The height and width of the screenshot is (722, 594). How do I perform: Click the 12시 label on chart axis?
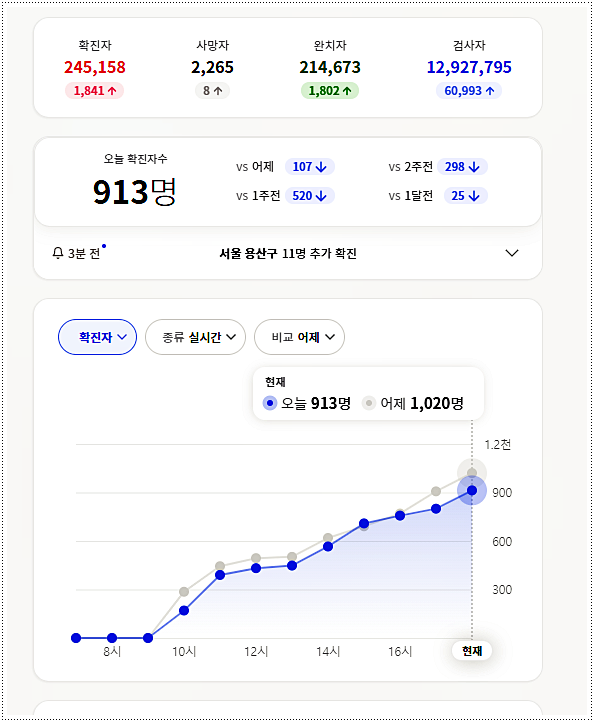[x=256, y=651]
